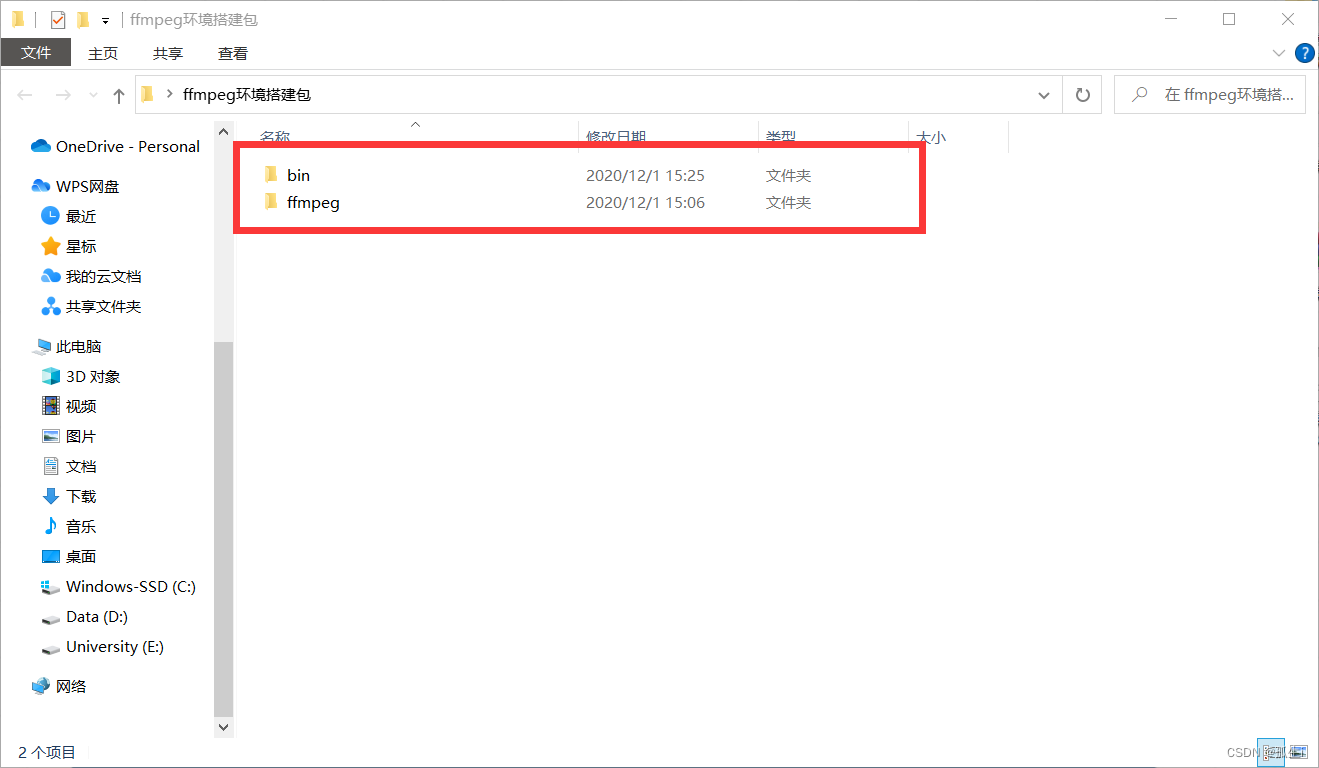Click ffmpeg环境搭建包 breadcrumb in address bar
The width and height of the screenshot is (1319, 768).
[x=247, y=95]
